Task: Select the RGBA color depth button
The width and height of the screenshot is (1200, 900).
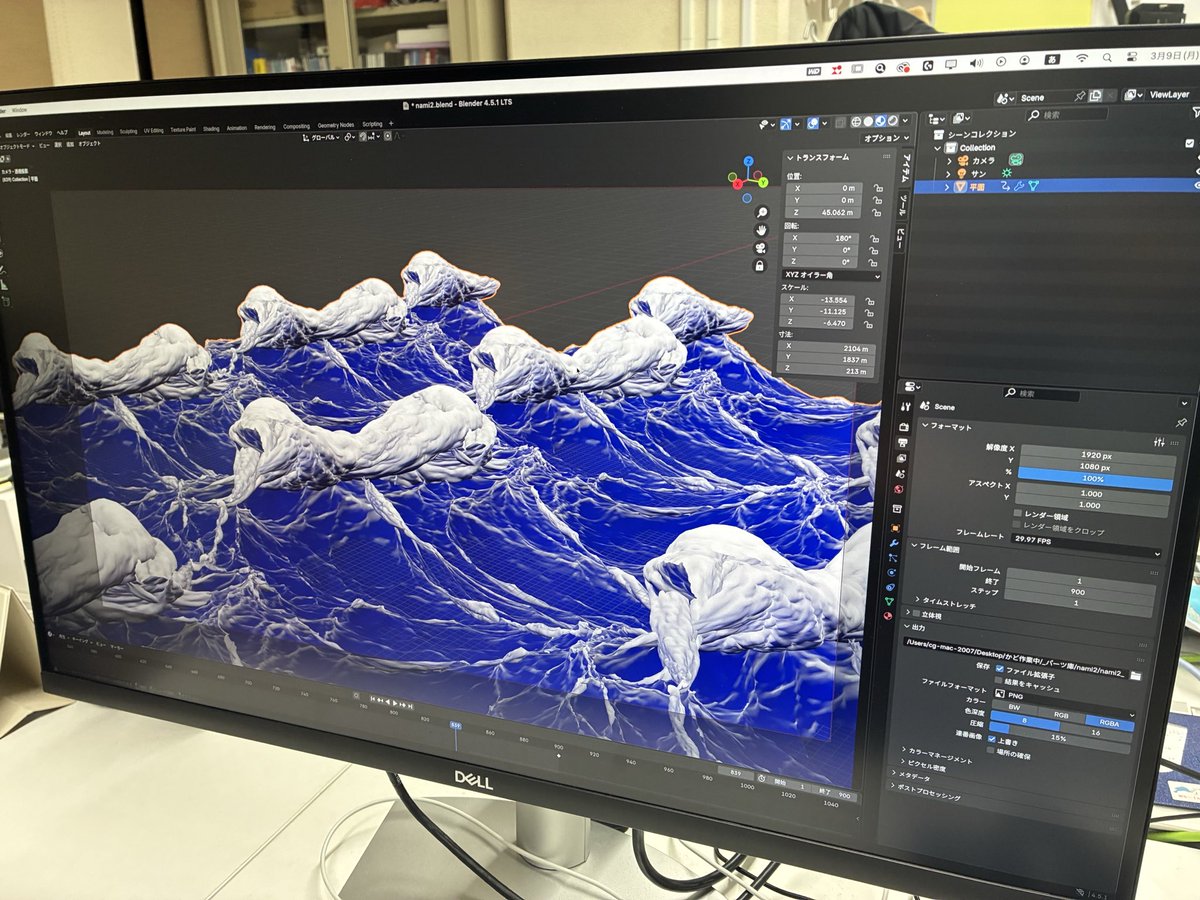Action: 1110,723
